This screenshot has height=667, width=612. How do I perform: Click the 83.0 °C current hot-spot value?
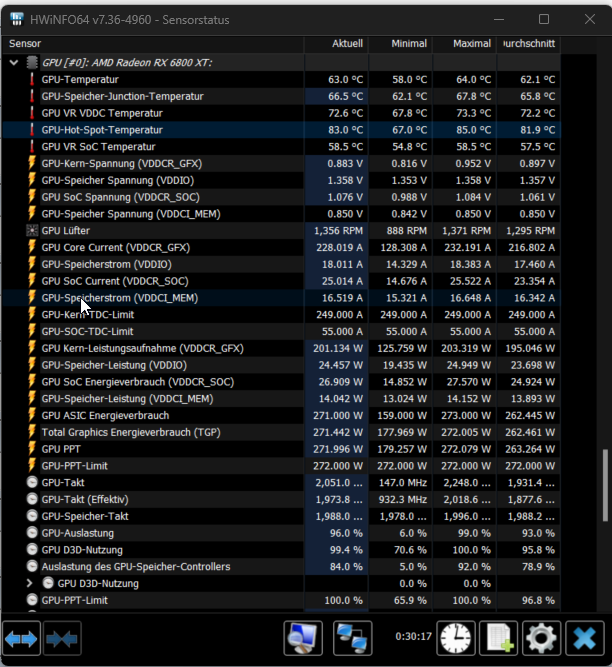[x=345, y=130]
